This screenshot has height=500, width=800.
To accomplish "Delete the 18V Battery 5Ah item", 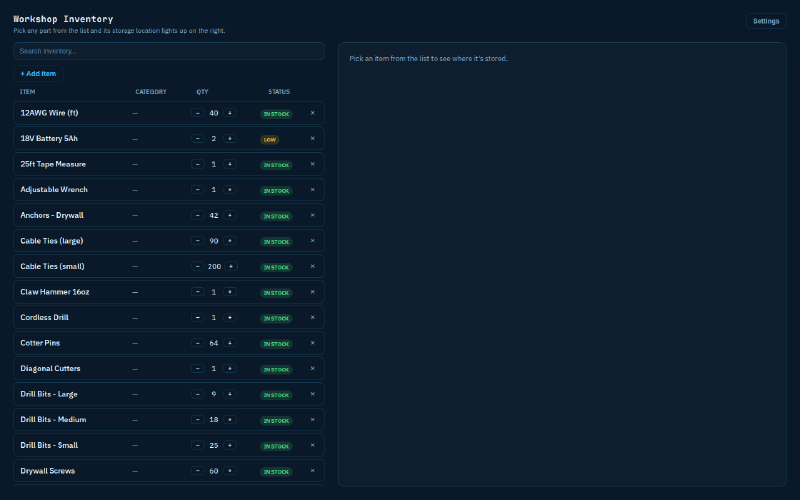I will [313, 138].
